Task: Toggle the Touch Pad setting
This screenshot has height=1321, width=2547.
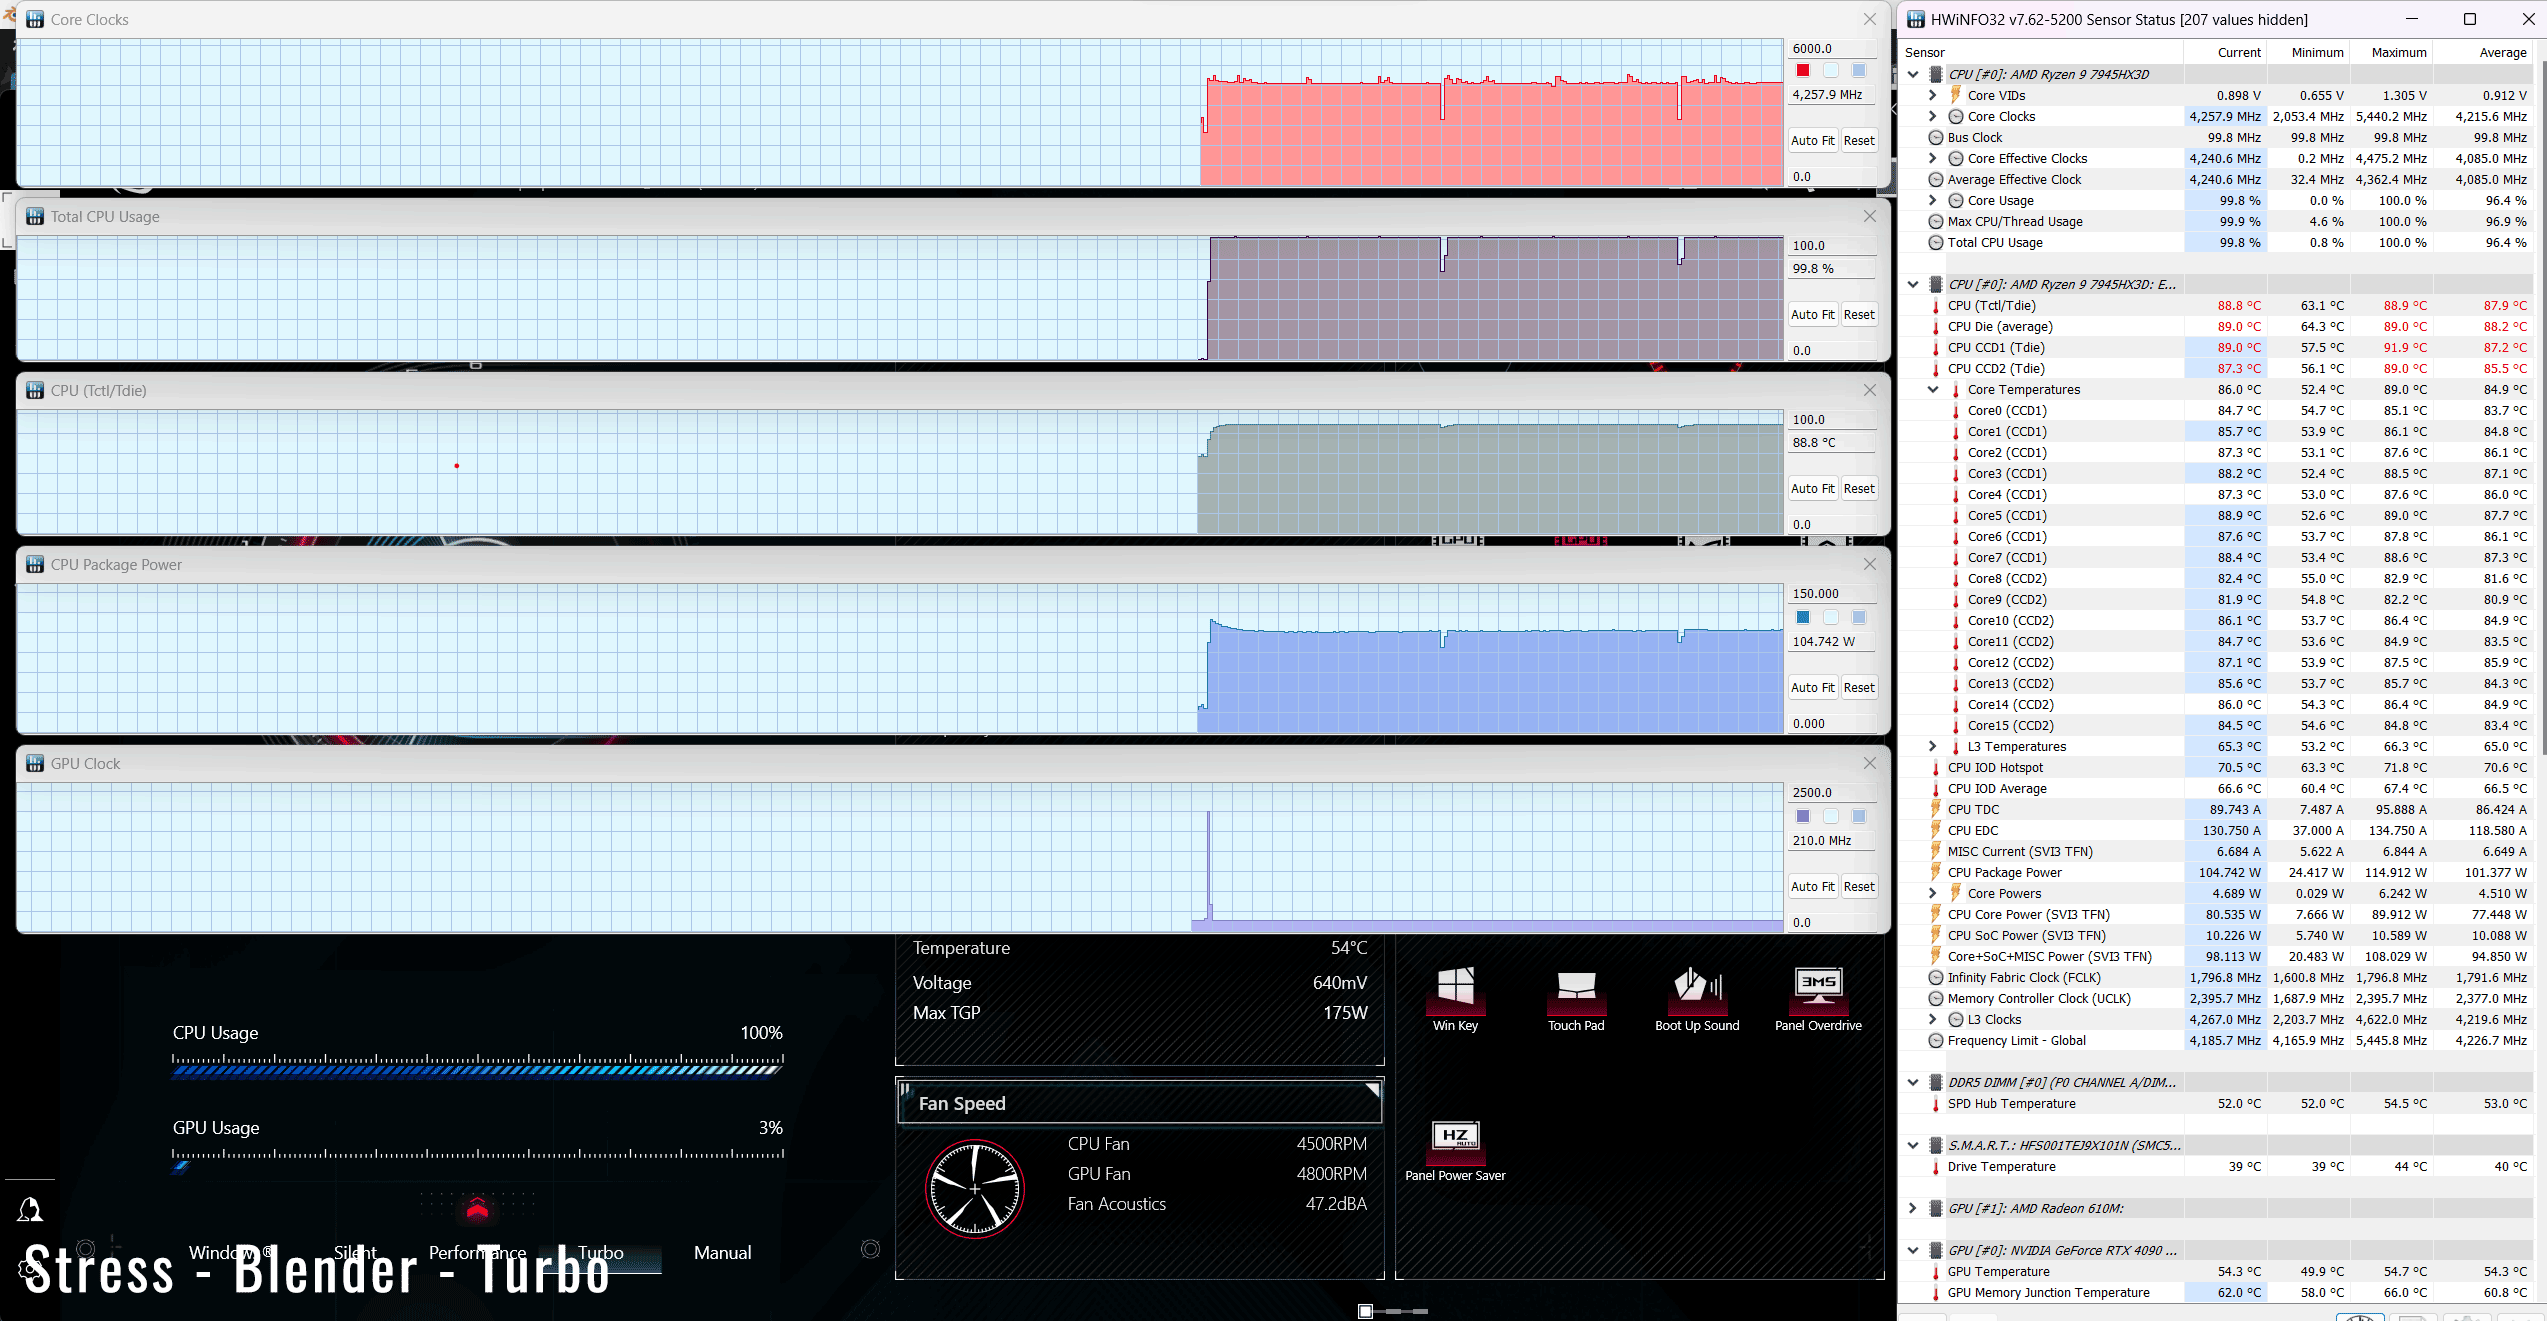Action: click(x=1576, y=998)
